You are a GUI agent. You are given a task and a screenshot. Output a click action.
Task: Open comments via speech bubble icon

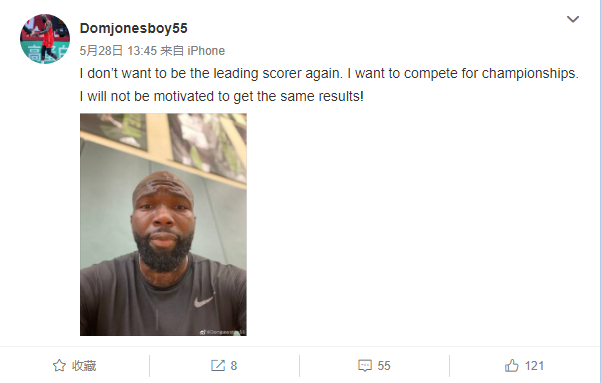[365, 365]
